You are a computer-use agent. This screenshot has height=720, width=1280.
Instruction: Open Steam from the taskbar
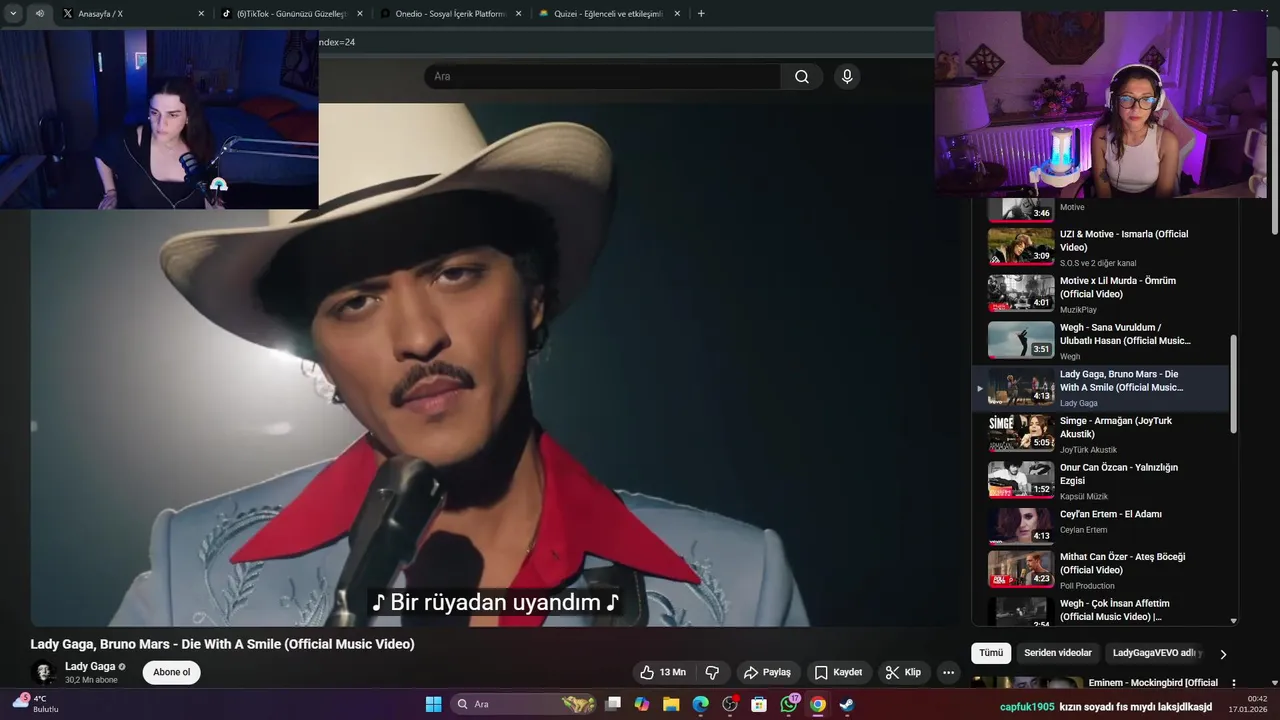pyautogui.click(x=846, y=704)
